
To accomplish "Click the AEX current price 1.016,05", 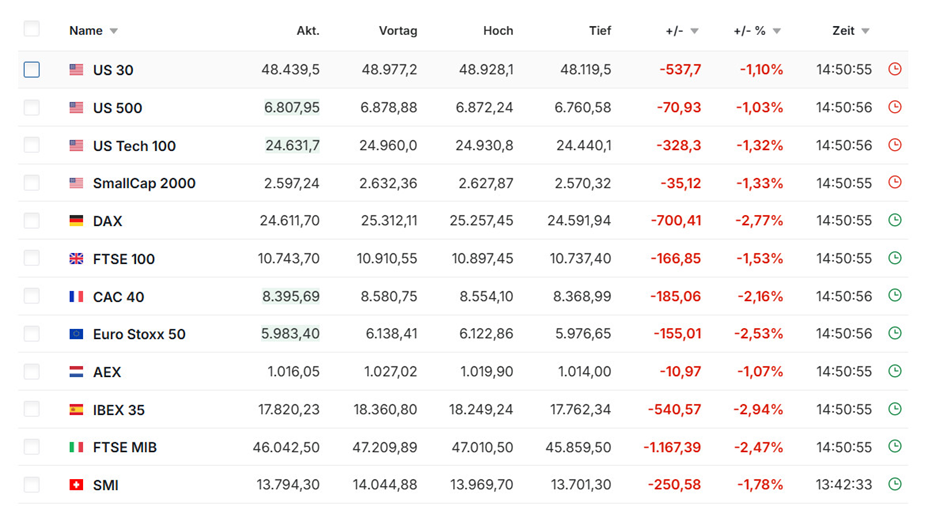I will [293, 372].
